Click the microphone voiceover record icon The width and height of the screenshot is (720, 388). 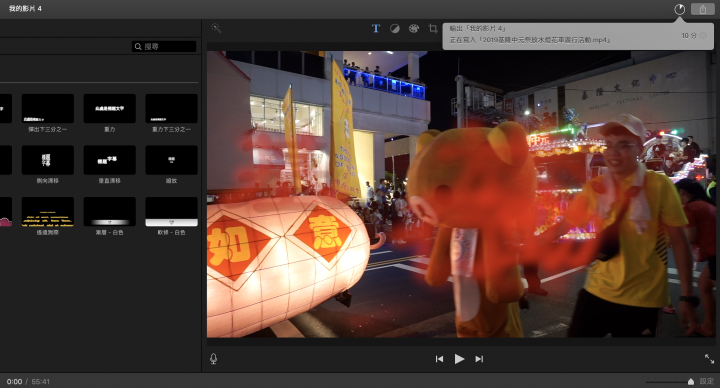click(214, 359)
